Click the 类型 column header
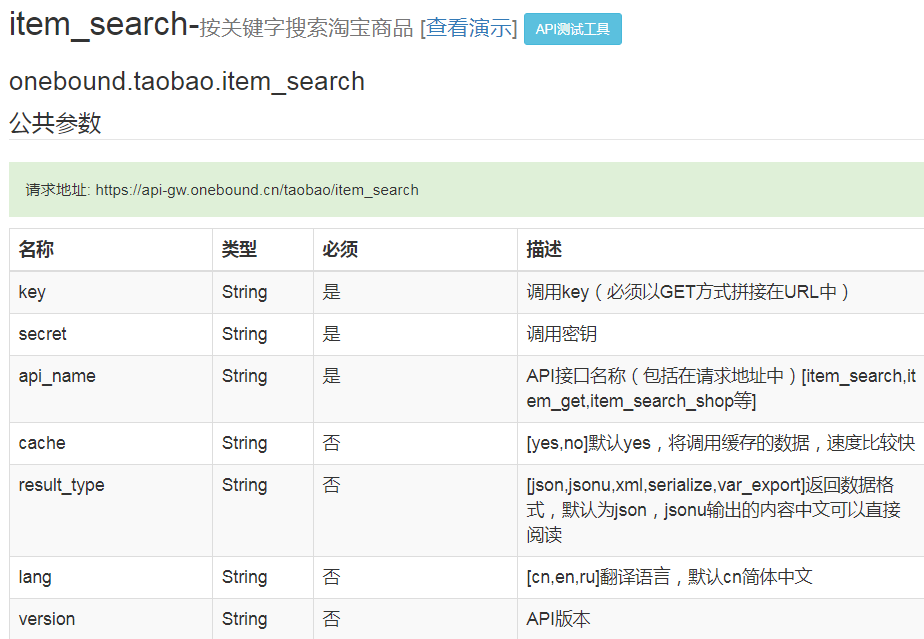The image size is (924, 639). 239,249
